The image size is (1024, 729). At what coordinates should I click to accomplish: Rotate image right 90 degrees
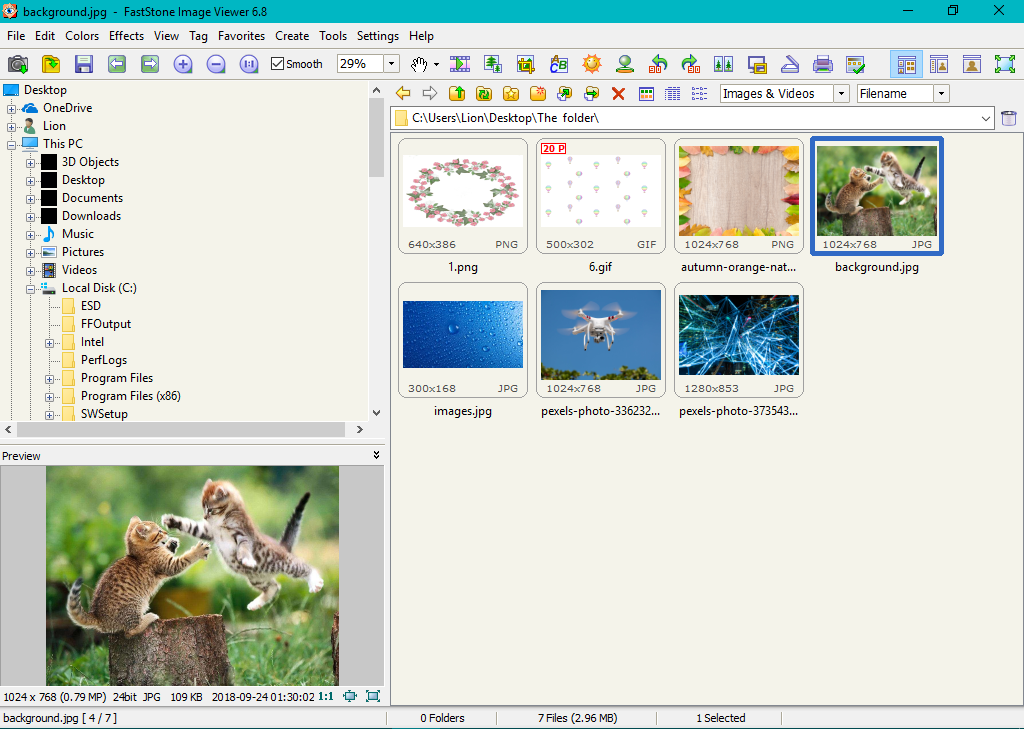(691, 64)
